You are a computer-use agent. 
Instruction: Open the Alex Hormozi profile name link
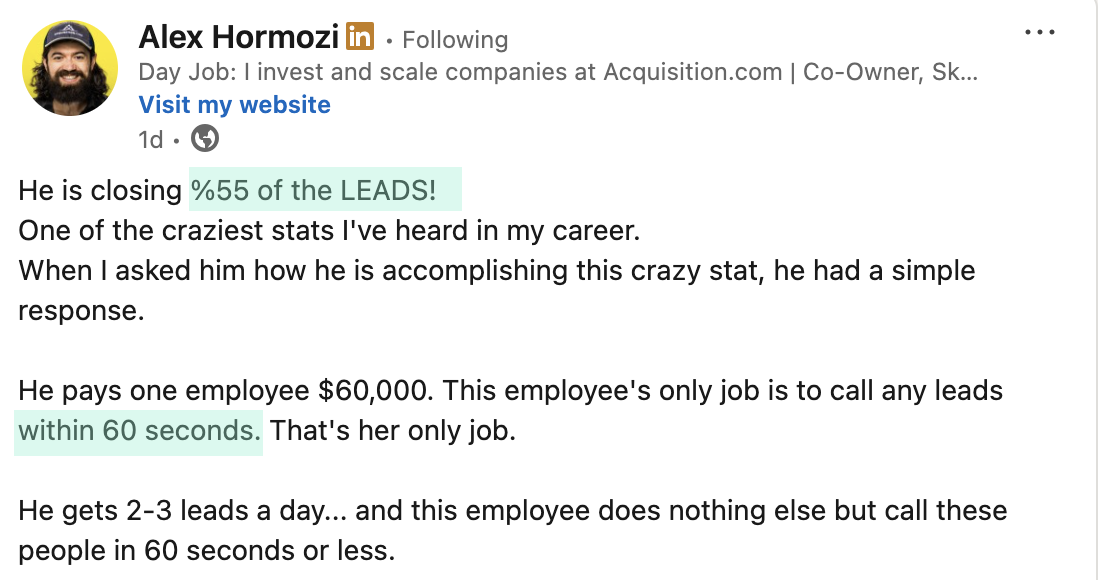click(x=239, y=38)
